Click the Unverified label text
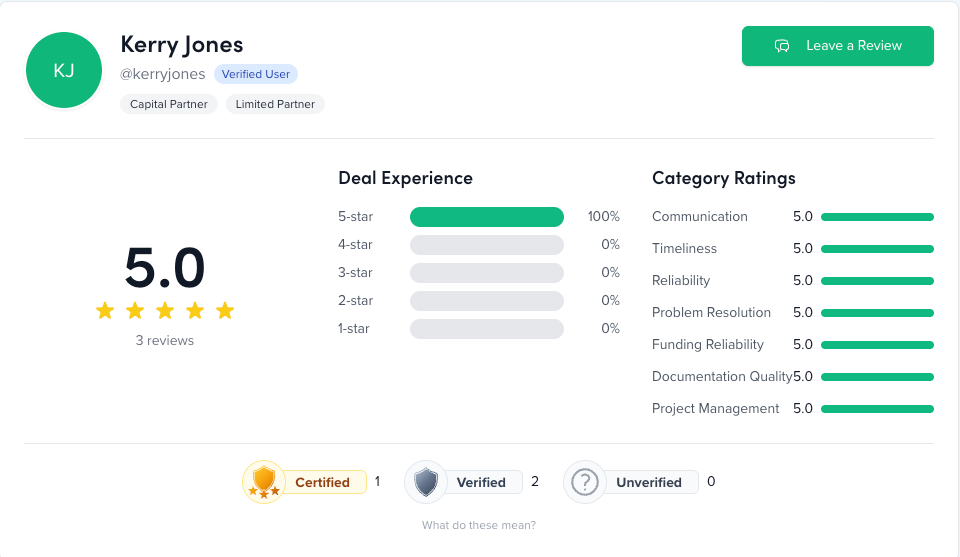Image resolution: width=960 pixels, height=557 pixels. coord(649,482)
